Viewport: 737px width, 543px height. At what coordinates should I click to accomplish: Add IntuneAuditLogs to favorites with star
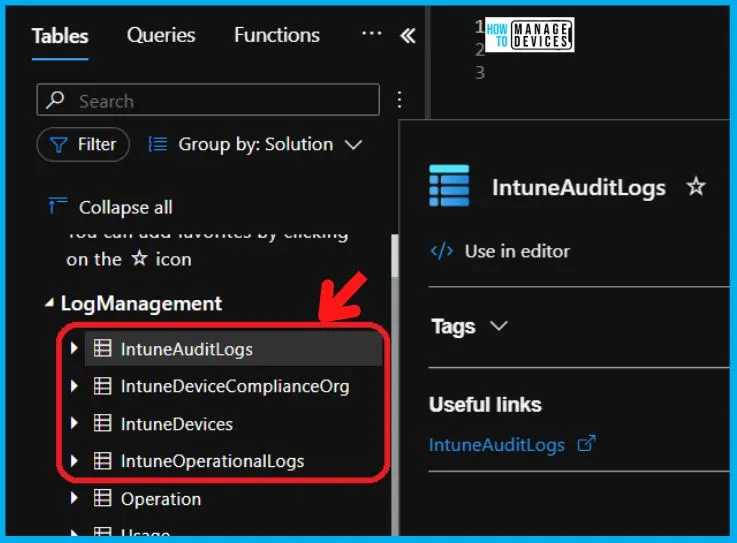(696, 187)
